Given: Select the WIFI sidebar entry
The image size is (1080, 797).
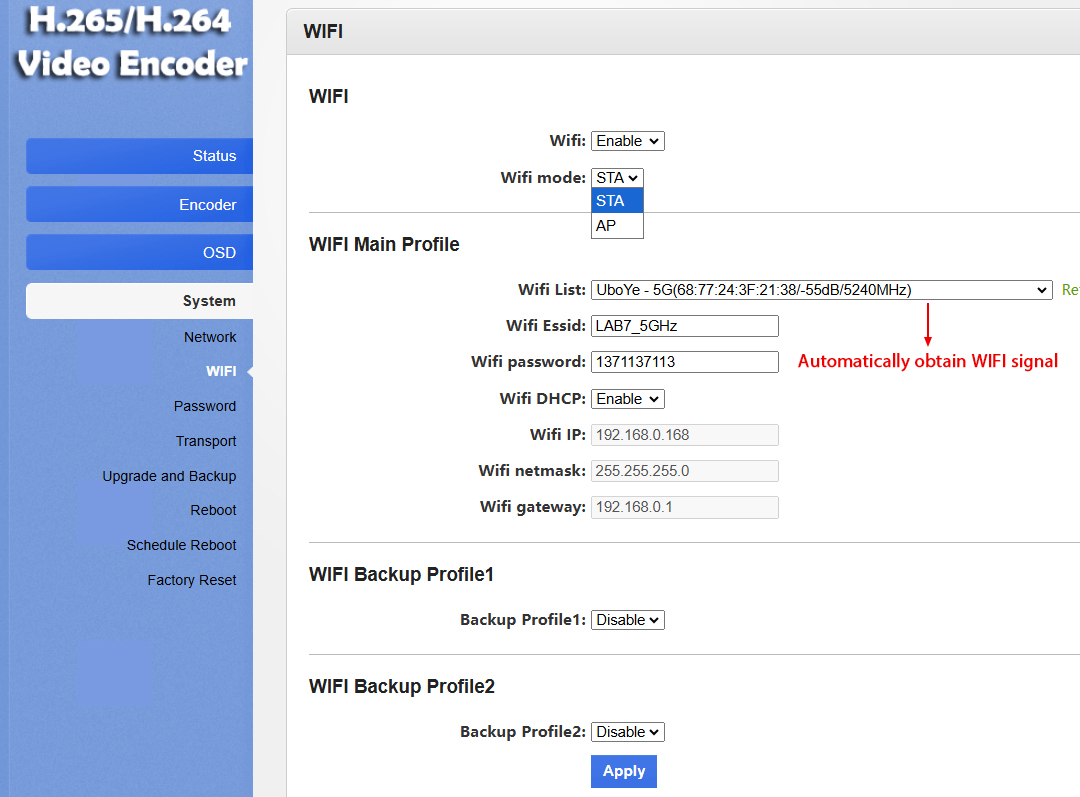Looking at the screenshot, I should 220,371.
